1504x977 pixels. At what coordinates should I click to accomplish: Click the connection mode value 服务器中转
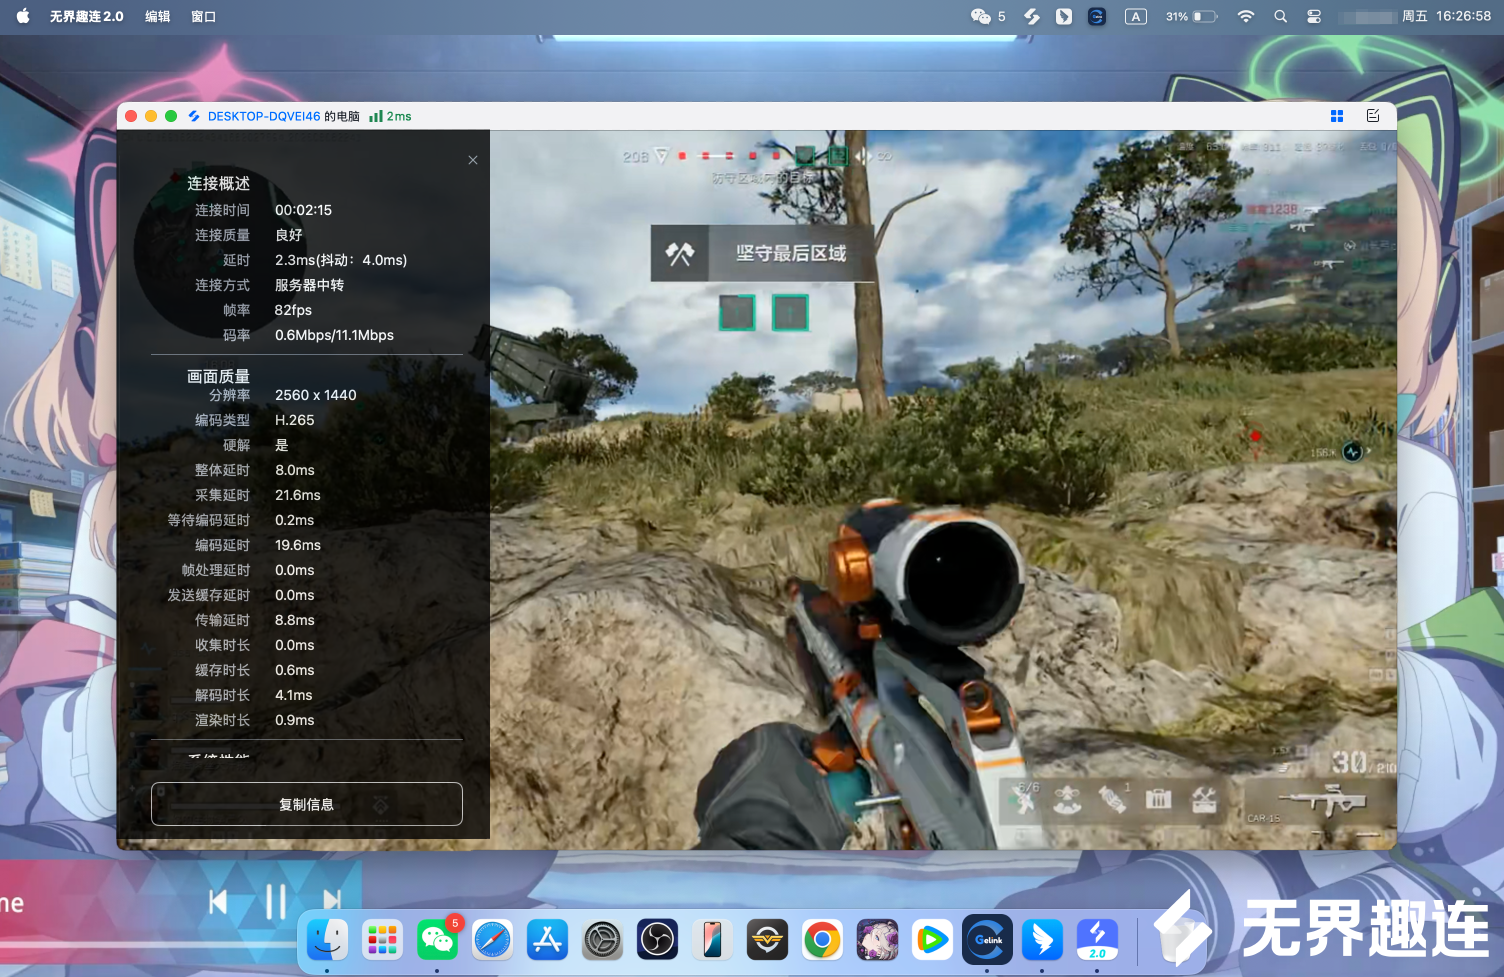[x=310, y=285]
